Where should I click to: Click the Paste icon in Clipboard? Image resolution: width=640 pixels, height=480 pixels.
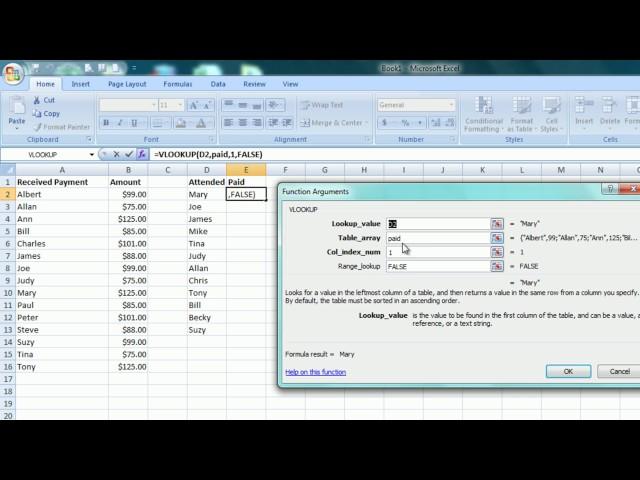pos(16,108)
